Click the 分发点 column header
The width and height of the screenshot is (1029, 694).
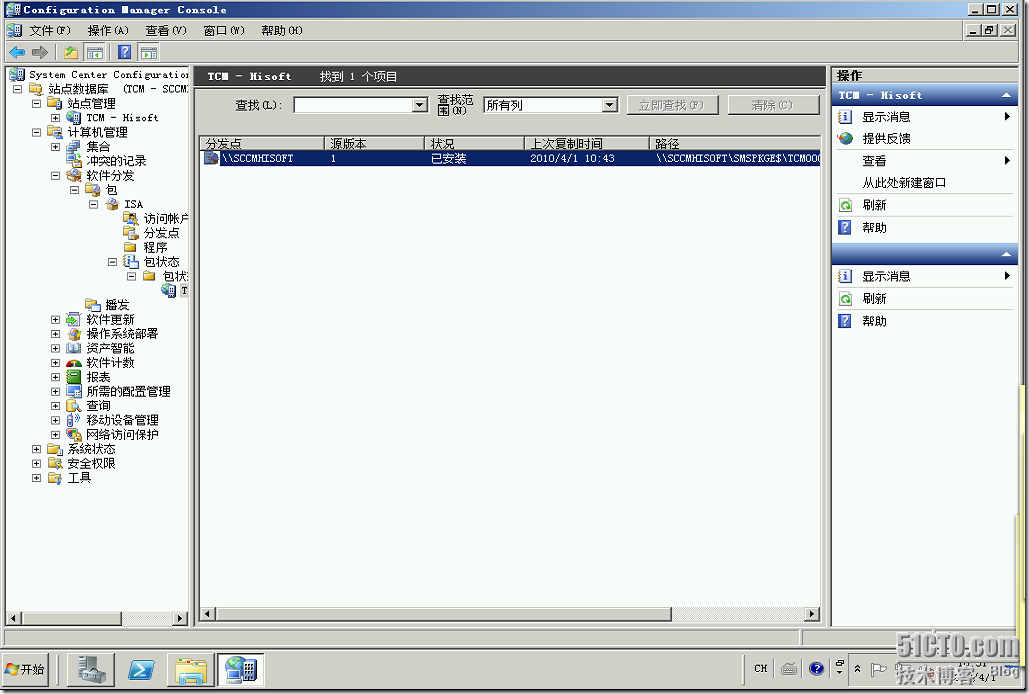[262, 143]
